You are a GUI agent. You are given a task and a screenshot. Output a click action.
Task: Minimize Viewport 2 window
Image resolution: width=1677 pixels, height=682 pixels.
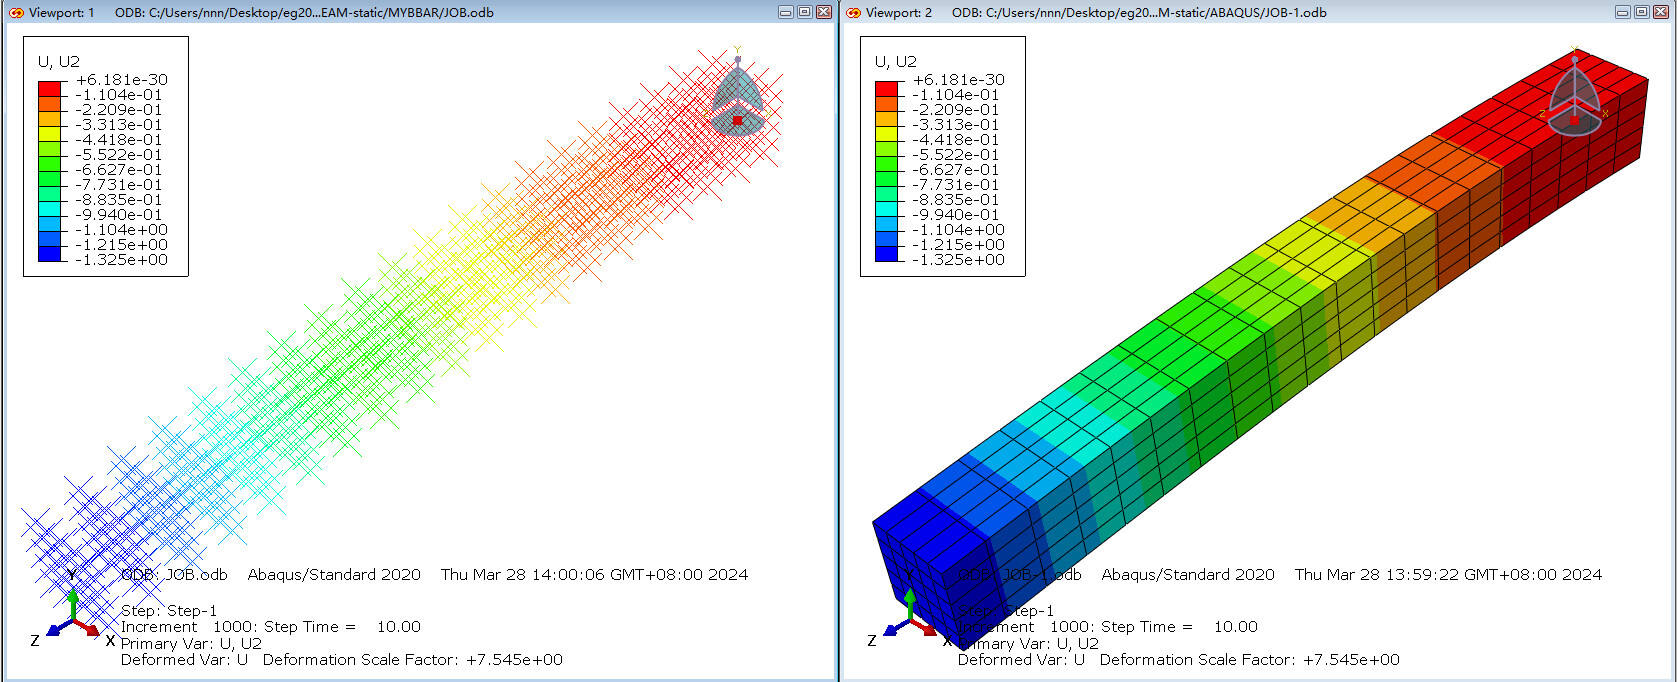pyautogui.click(x=1623, y=12)
